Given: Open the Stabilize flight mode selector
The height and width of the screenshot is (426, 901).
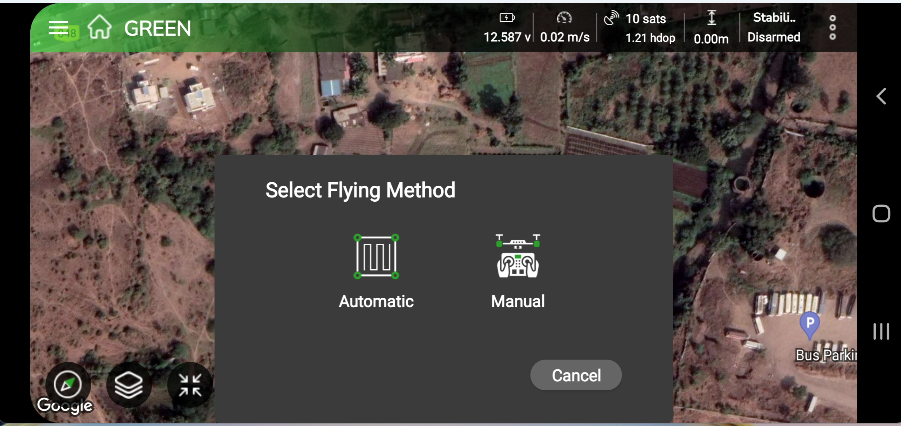Looking at the screenshot, I should (773, 18).
